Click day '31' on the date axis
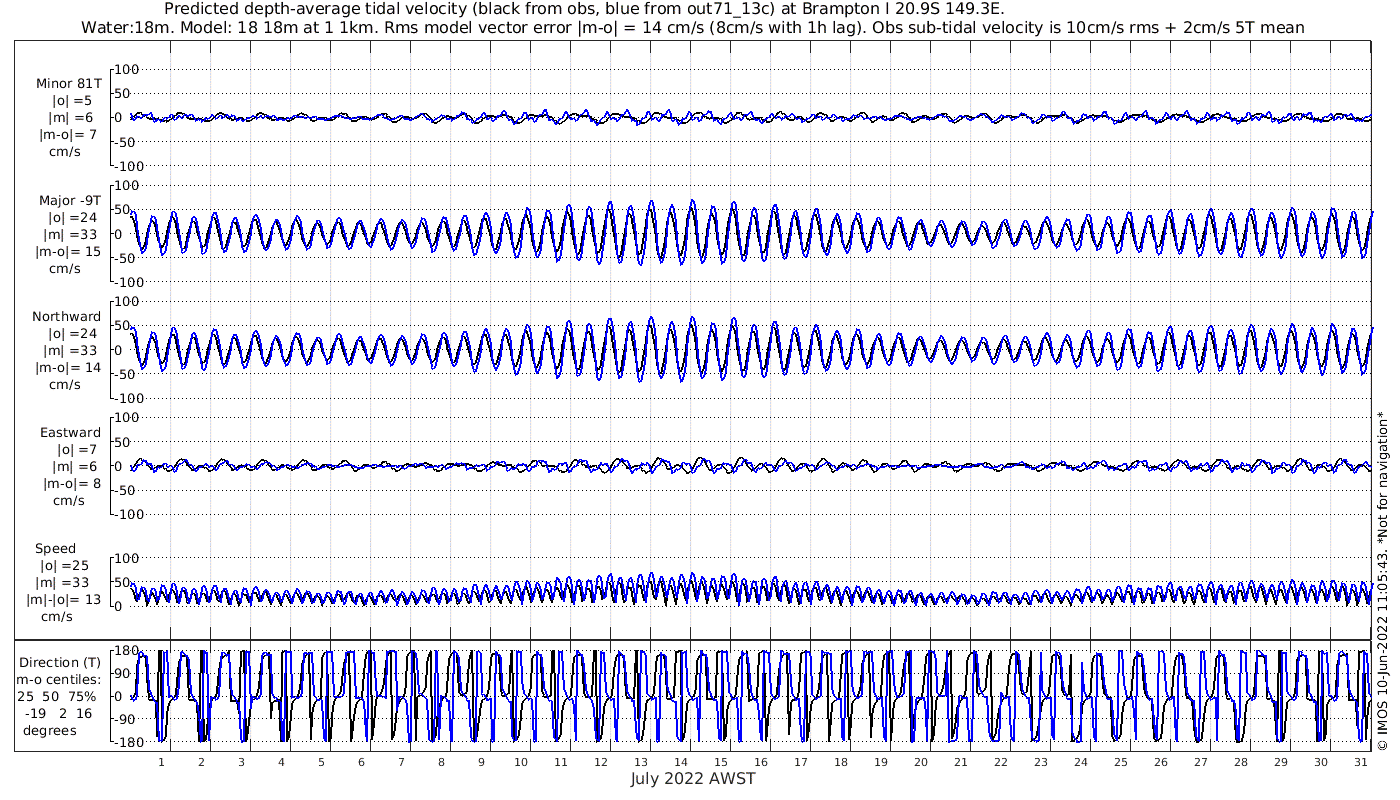 pyautogui.click(x=1359, y=762)
